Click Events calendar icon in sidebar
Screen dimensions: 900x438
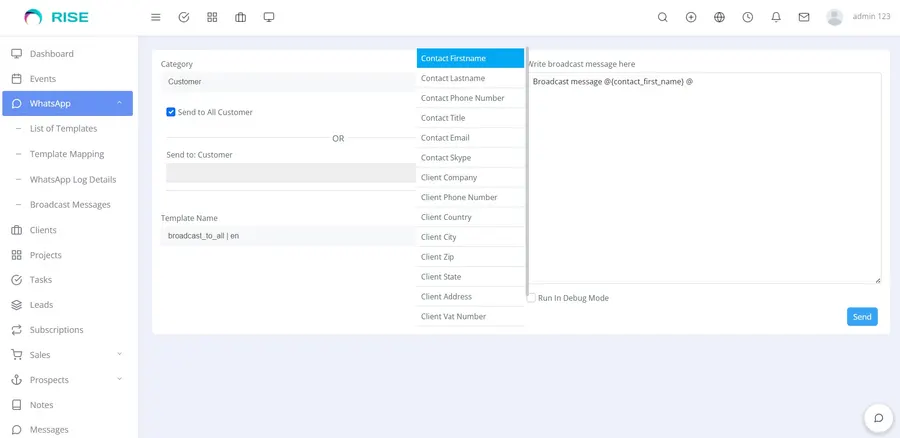coord(17,79)
